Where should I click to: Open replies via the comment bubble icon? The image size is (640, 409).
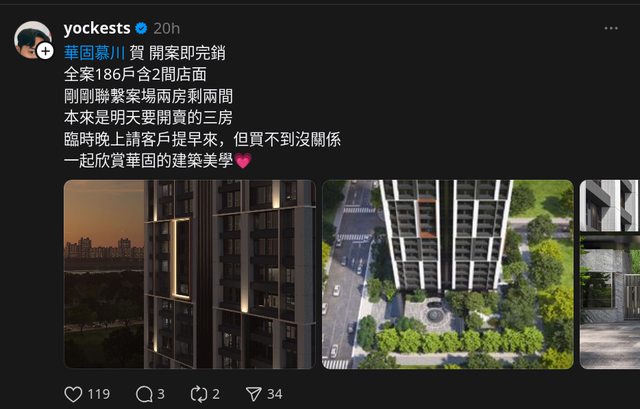coord(144,394)
